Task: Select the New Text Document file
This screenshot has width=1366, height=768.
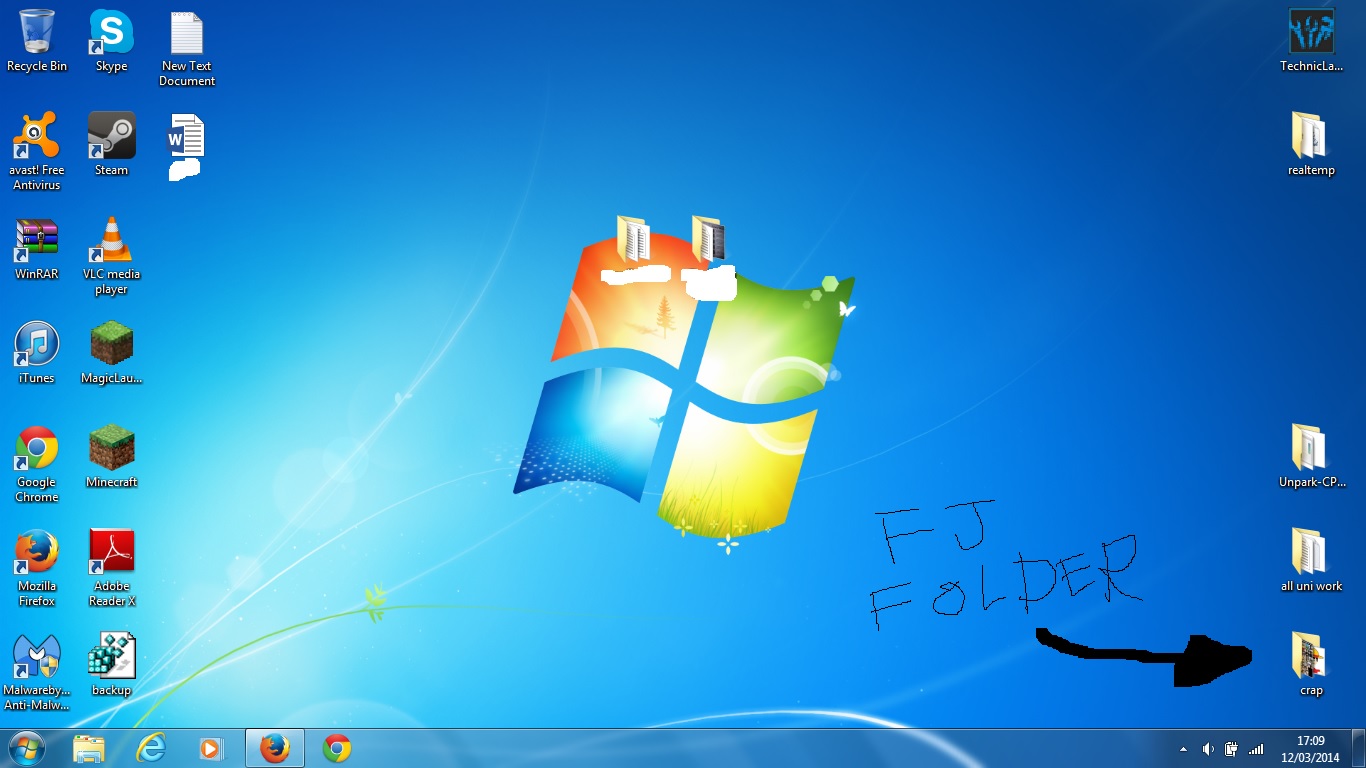Action: pyautogui.click(x=187, y=48)
